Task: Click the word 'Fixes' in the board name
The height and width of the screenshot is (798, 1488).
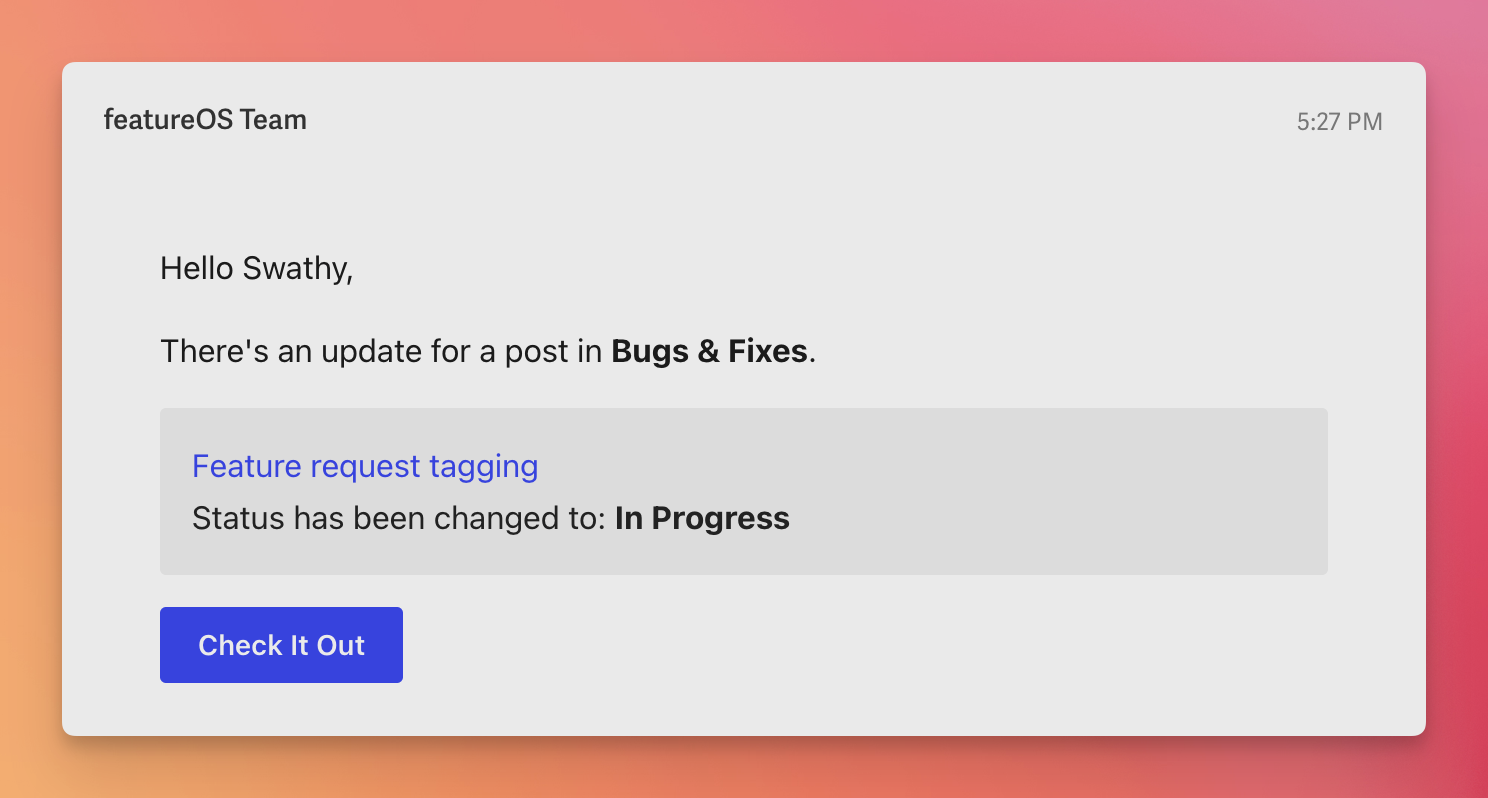Action: click(x=767, y=351)
